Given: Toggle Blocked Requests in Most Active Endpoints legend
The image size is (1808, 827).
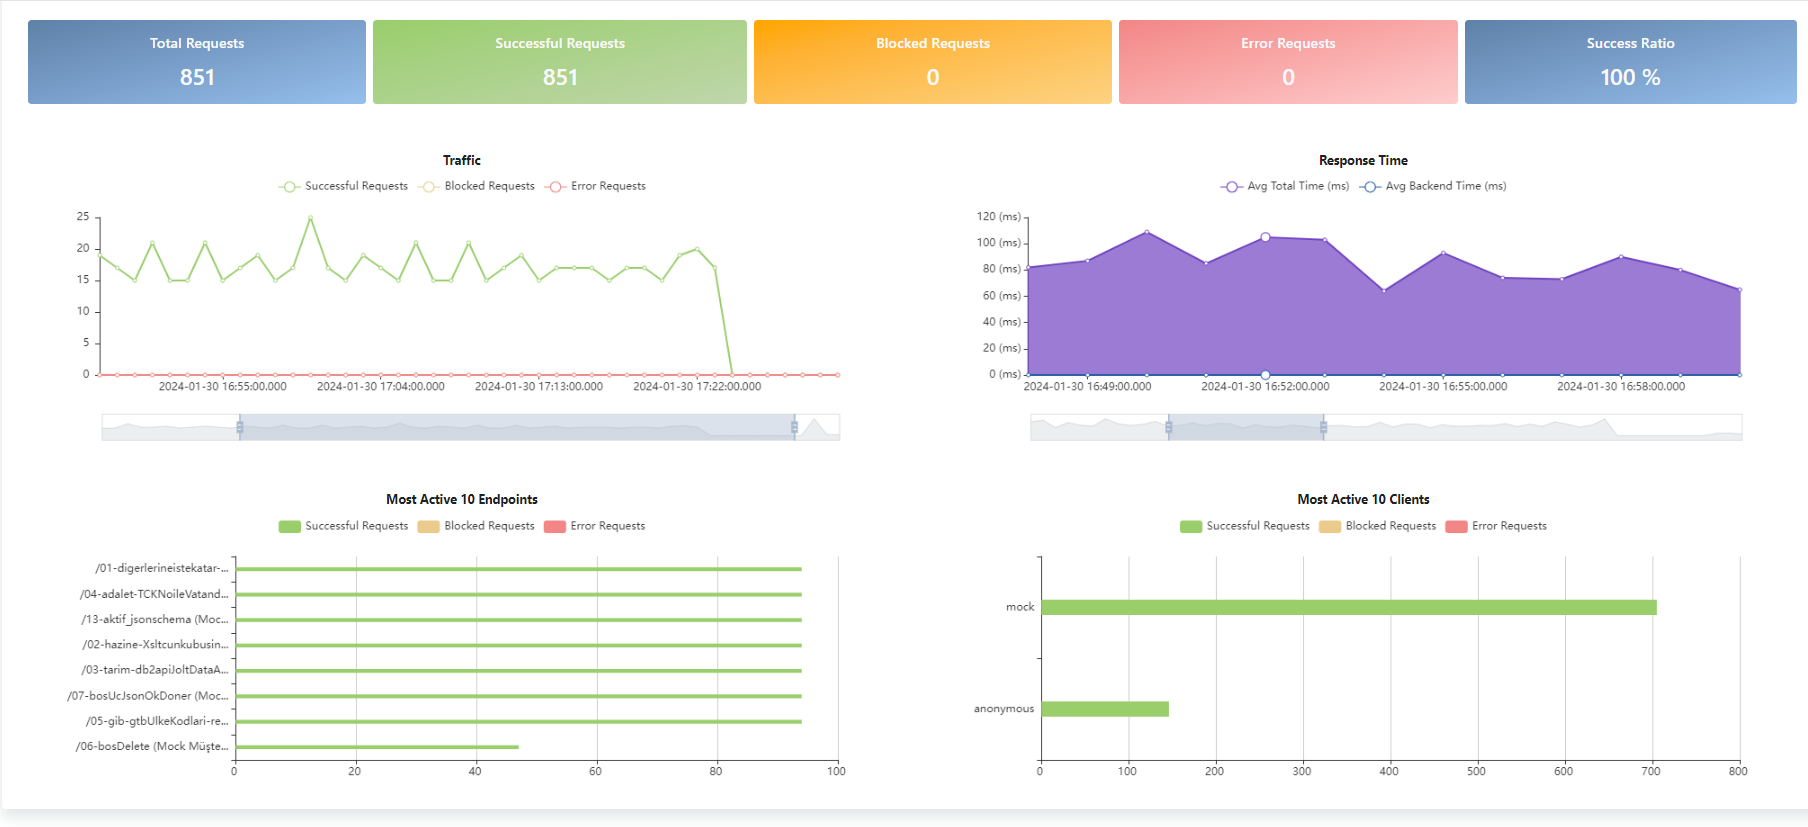Looking at the screenshot, I should (478, 526).
